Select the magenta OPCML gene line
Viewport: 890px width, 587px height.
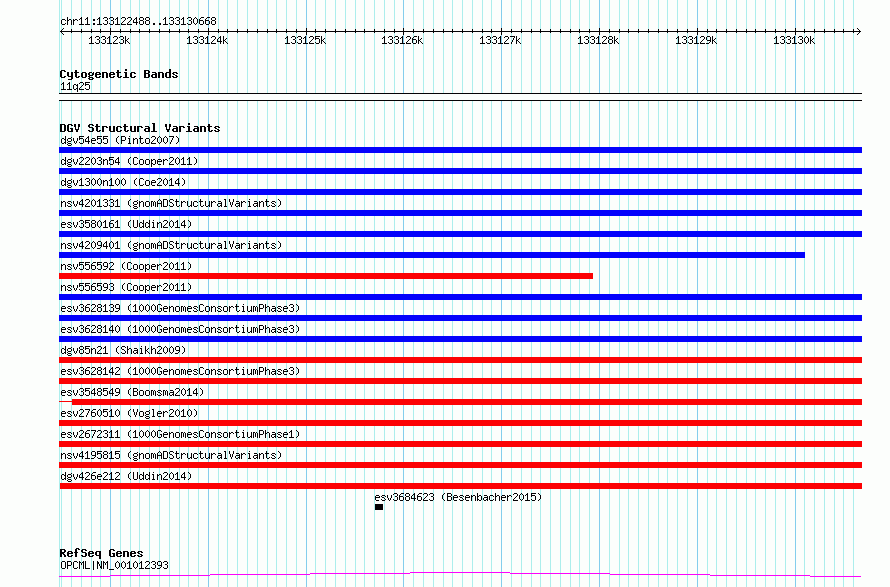(x=460, y=575)
